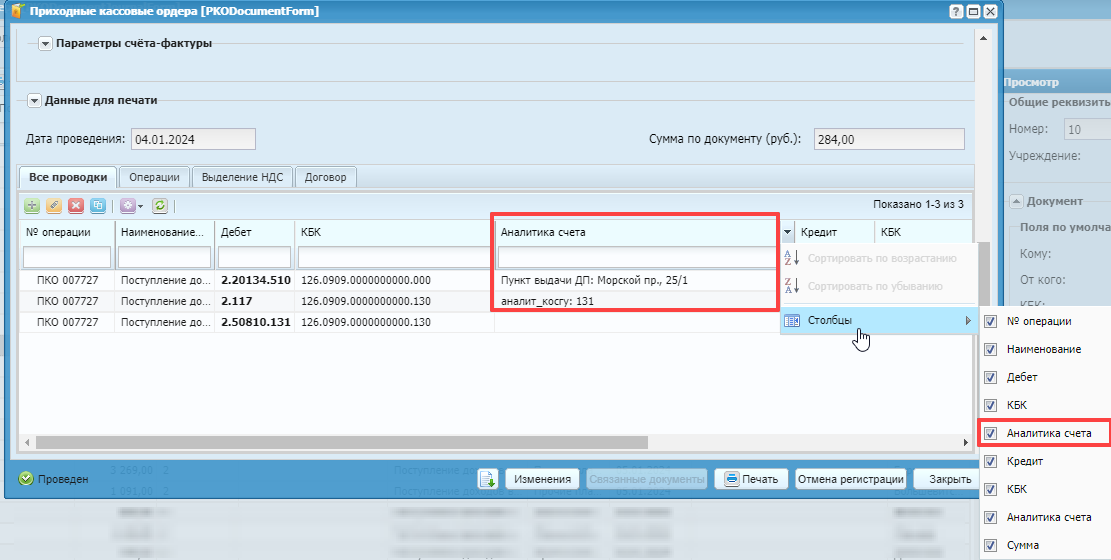Click the Отмена регистрации button
The image size is (1111, 560).
pyautogui.click(x=850, y=479)
